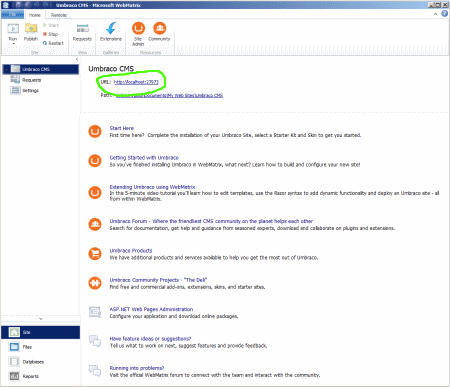Collapse the ribbon with the caret icon

(x=435, y=14)
